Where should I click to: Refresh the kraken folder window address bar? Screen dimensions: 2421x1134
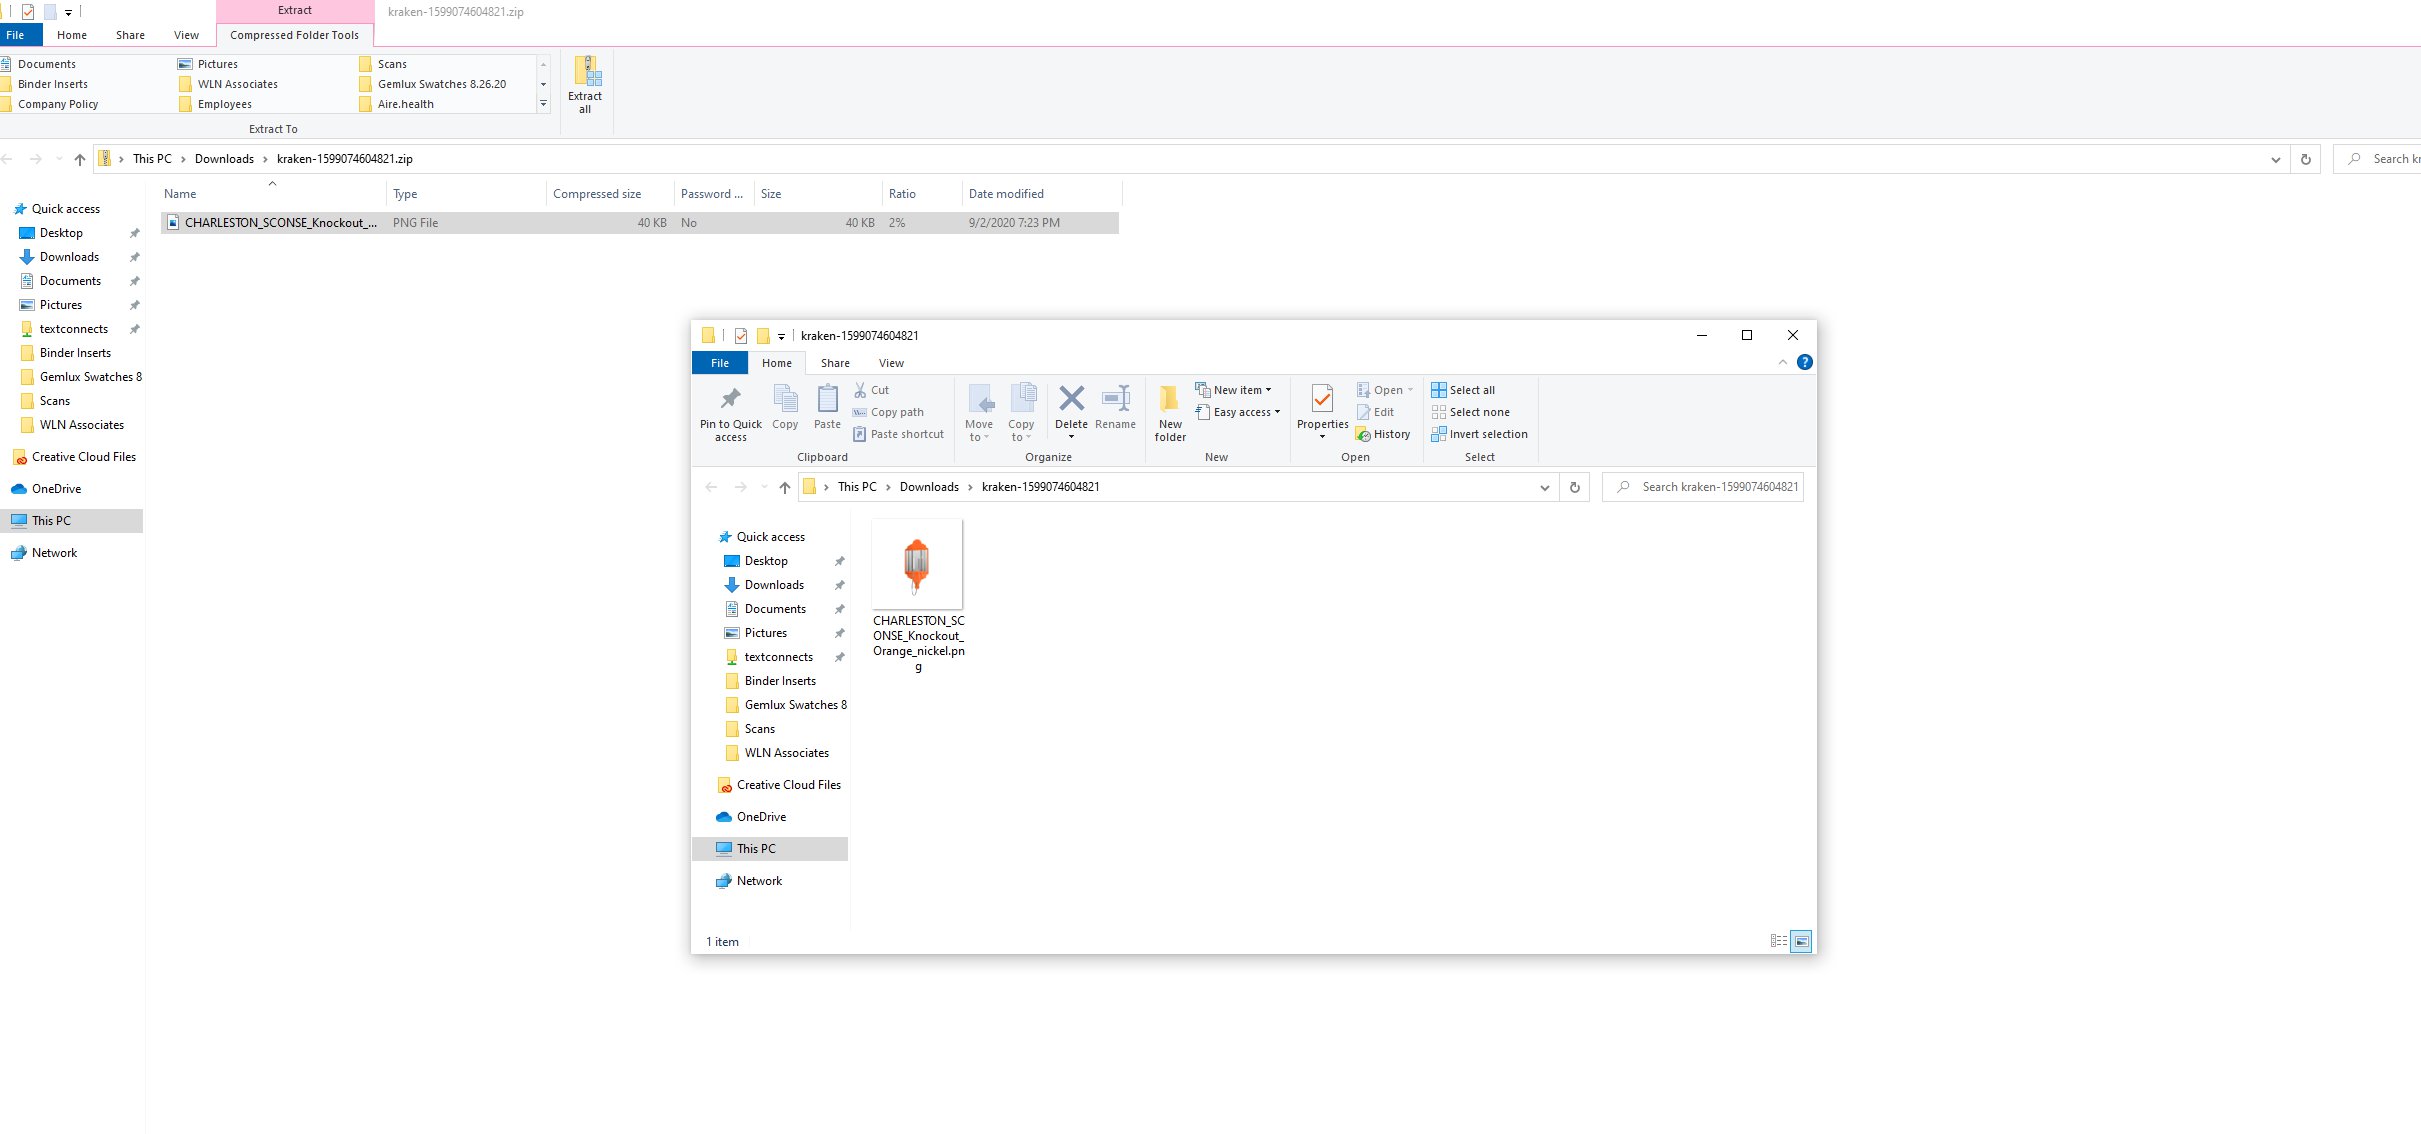point(1575,487)
